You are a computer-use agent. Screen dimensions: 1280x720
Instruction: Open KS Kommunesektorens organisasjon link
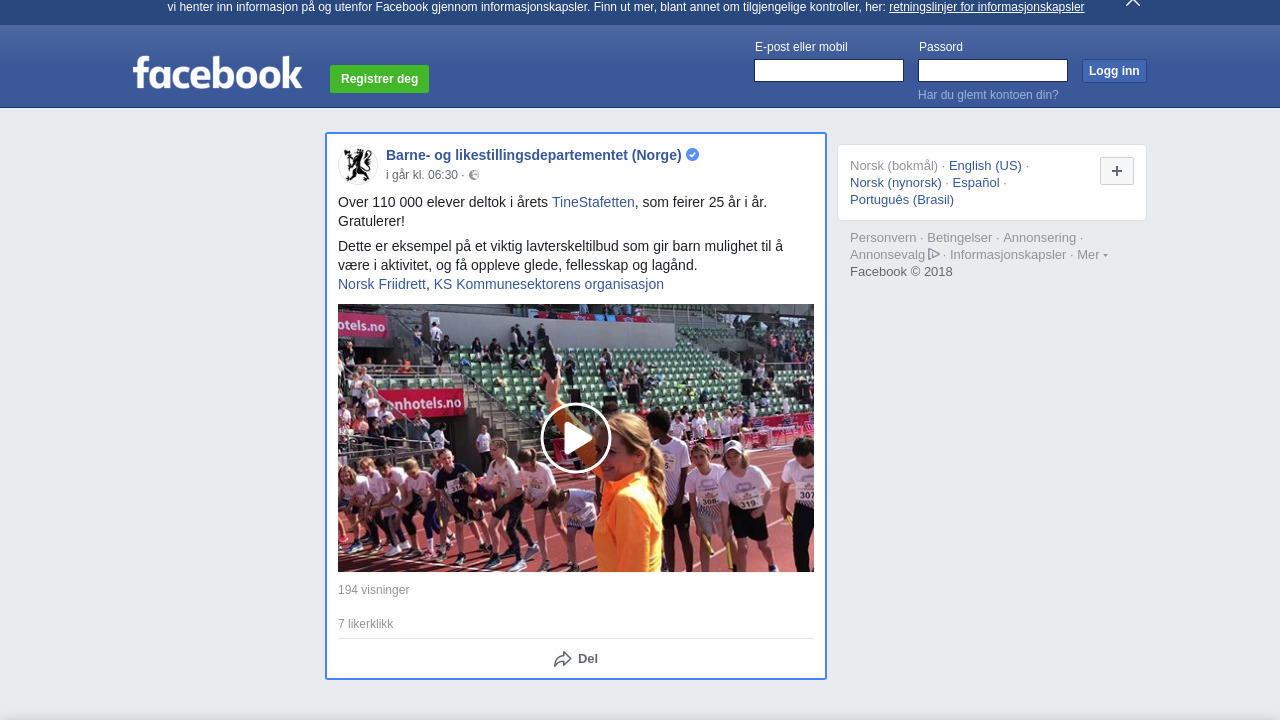(549, 284)
